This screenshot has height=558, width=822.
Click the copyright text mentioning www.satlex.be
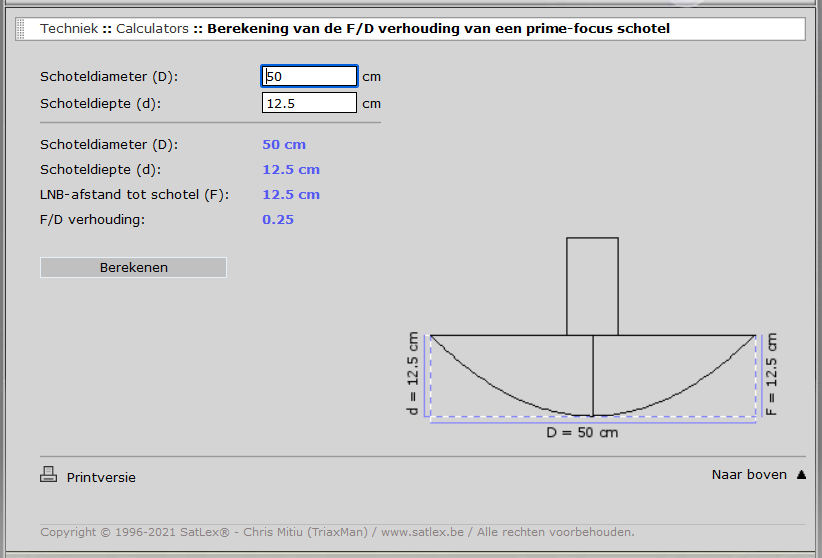point(337,532)
